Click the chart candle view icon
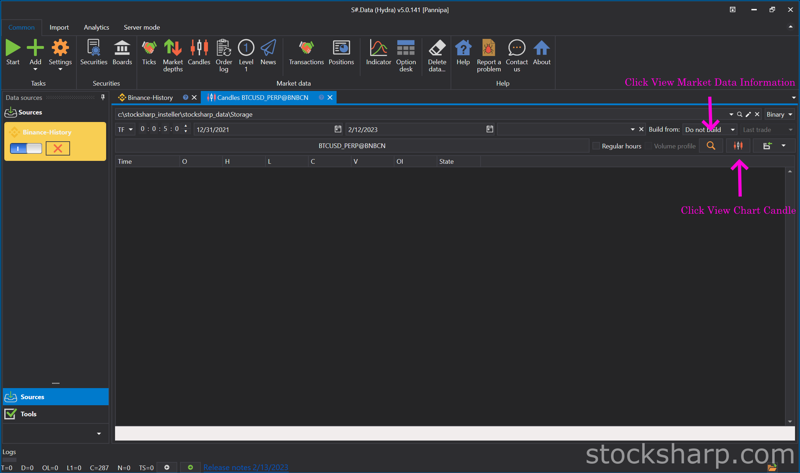The width and height of the screenshot is (800, 473). (738, 146)
